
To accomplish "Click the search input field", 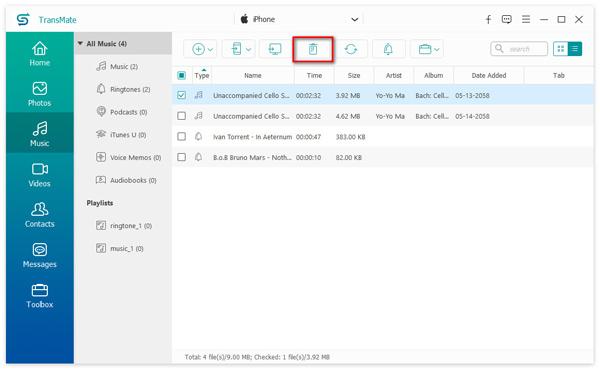I will pos(519,49).
